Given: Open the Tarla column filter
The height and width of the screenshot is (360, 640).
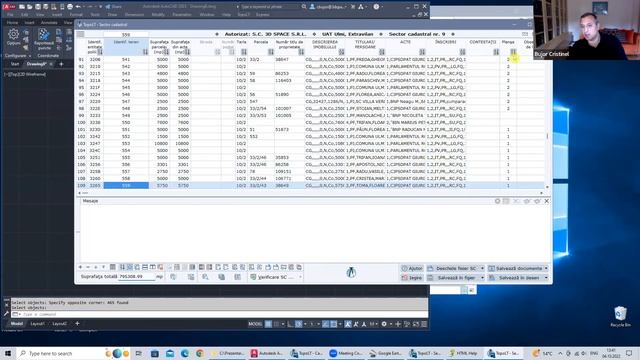Looking at the screenshot, I should point(244,52).
